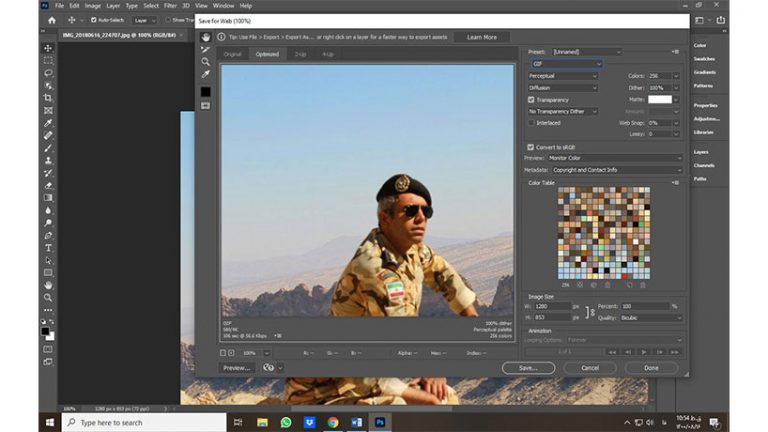Open the Perceptual color reduction dropdown
Image resolution: width=768 pixels, height=432 pixels.
tap(563, 76)
